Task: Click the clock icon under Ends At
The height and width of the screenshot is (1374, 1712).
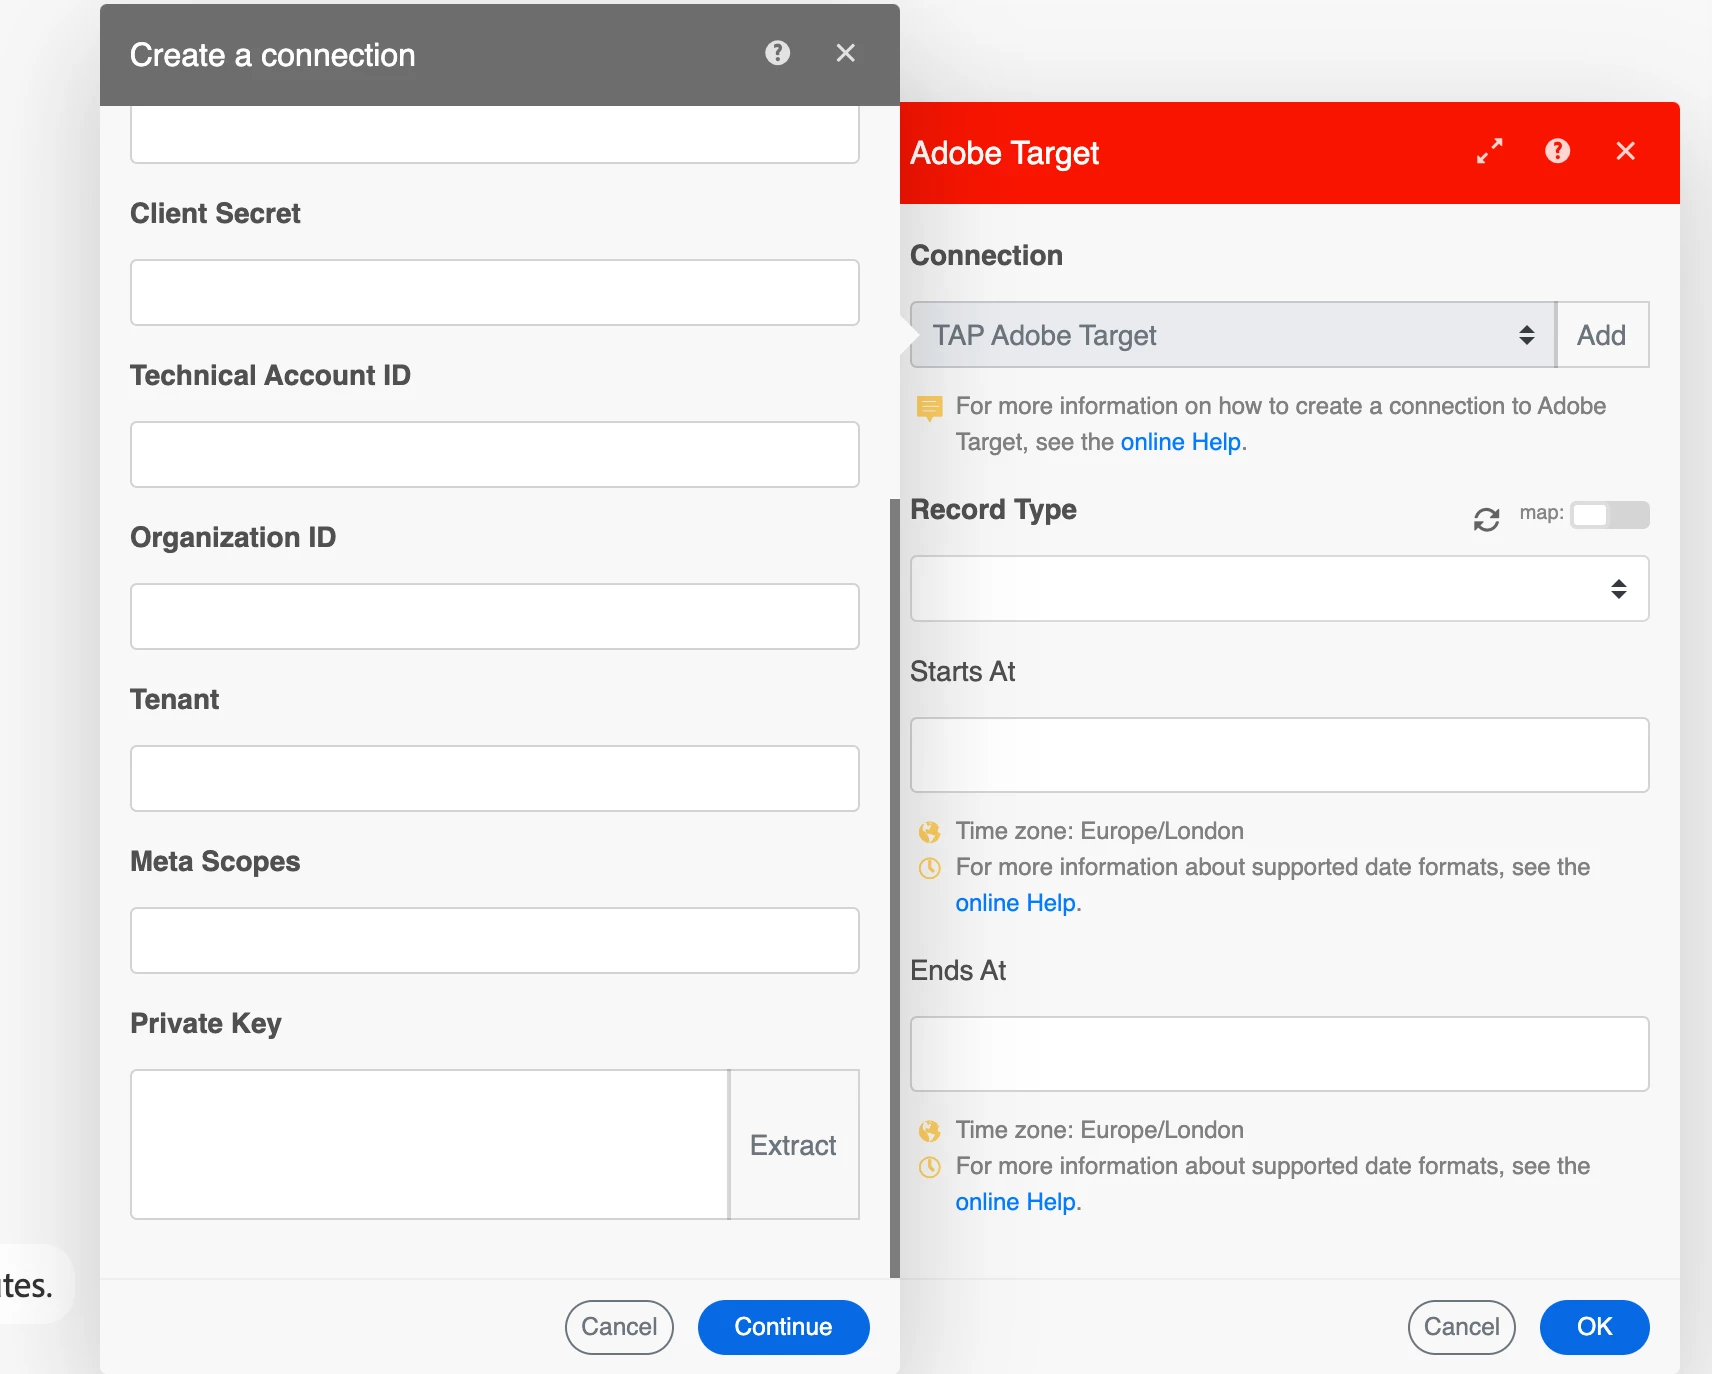Action: (x=930, y=1167)
